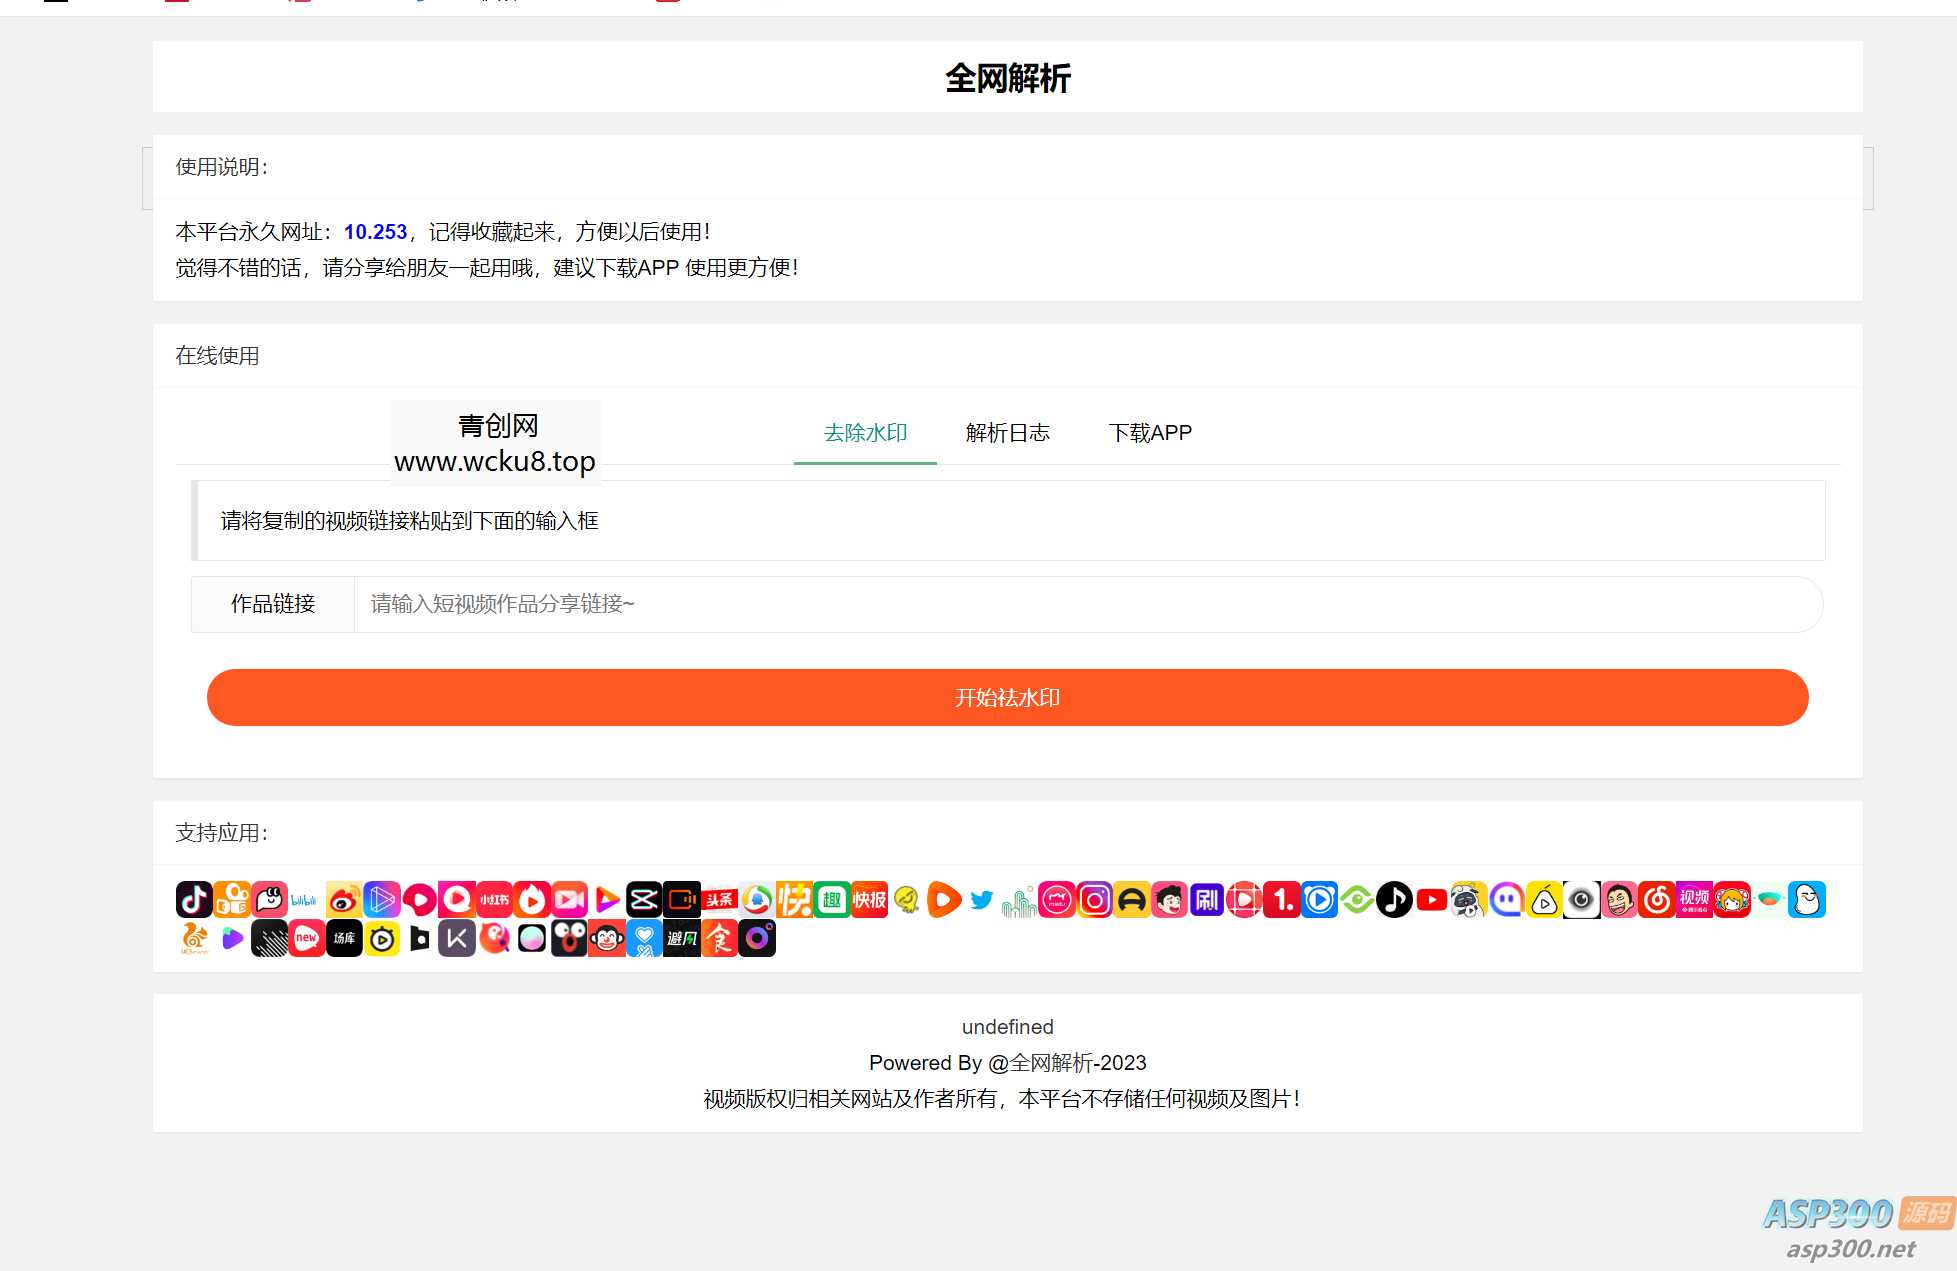Click the CapCut (剪映) app icon

point(643,899)
